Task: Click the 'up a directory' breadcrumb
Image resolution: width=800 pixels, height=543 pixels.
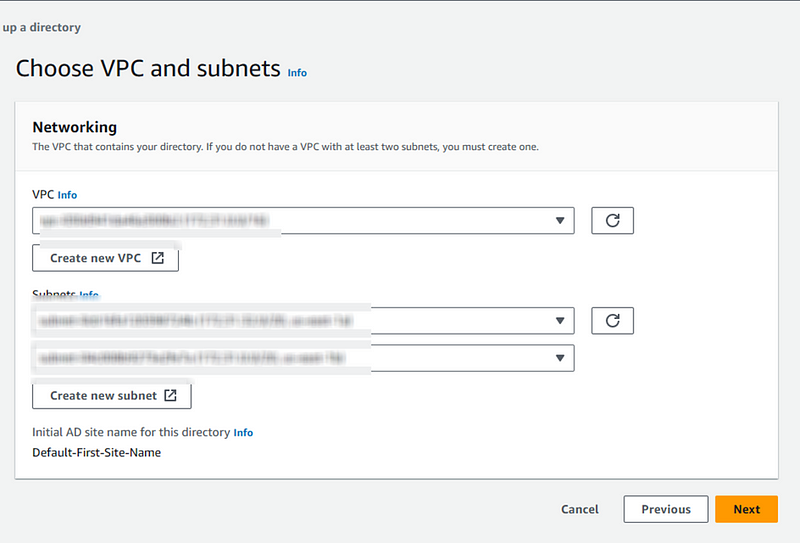Action: (41, 28)
